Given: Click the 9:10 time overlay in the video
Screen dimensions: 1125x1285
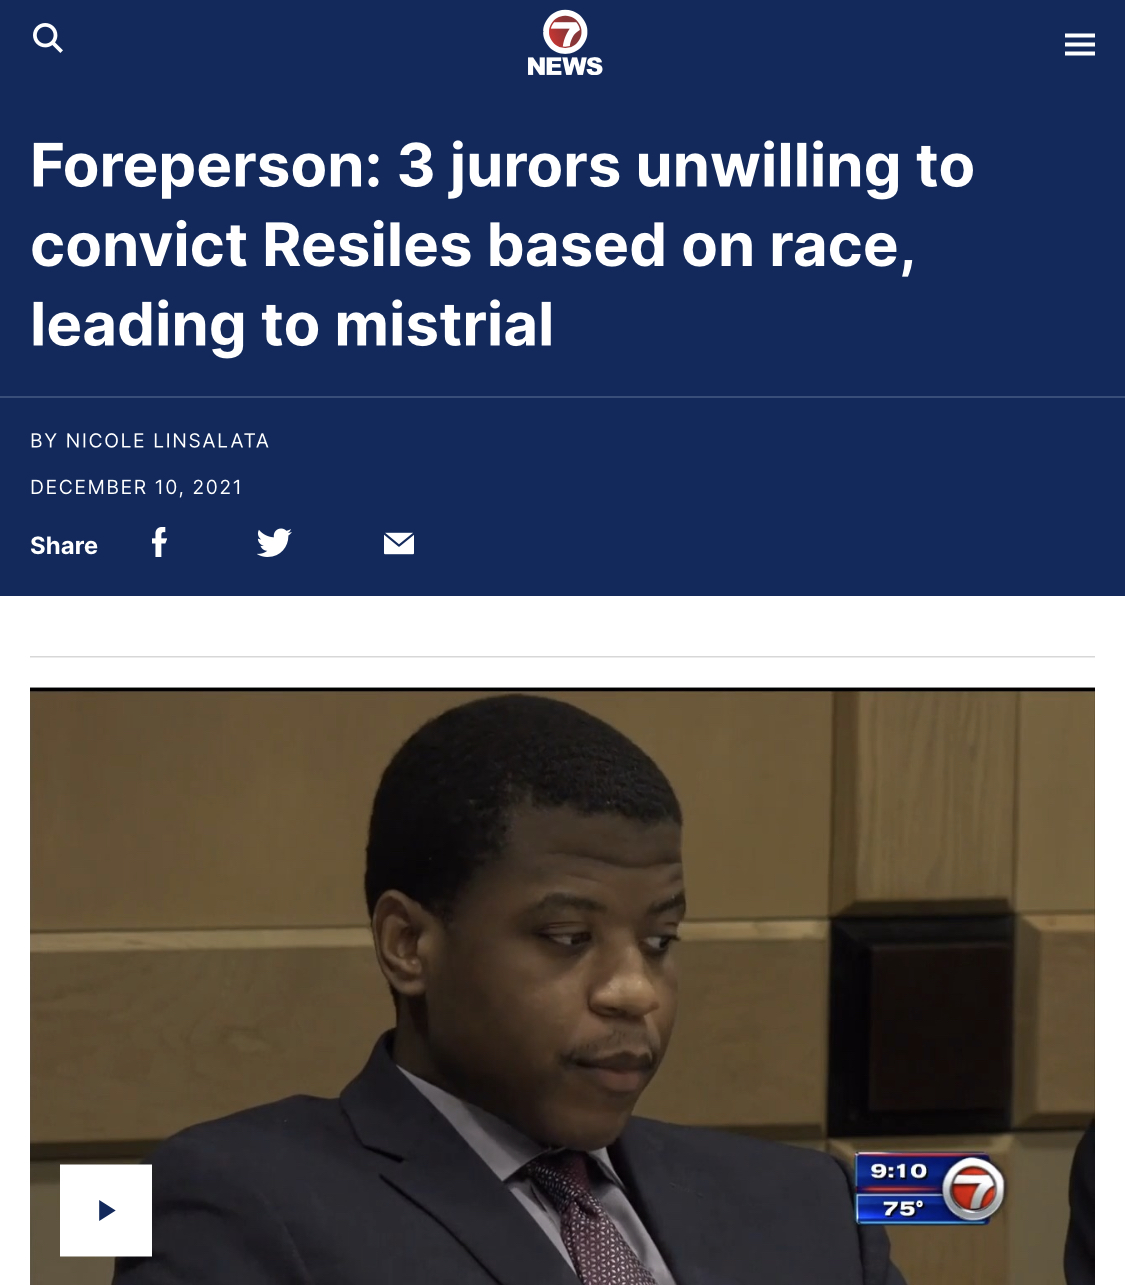Looking at the screenshot, I should [x=899, y=1171].
